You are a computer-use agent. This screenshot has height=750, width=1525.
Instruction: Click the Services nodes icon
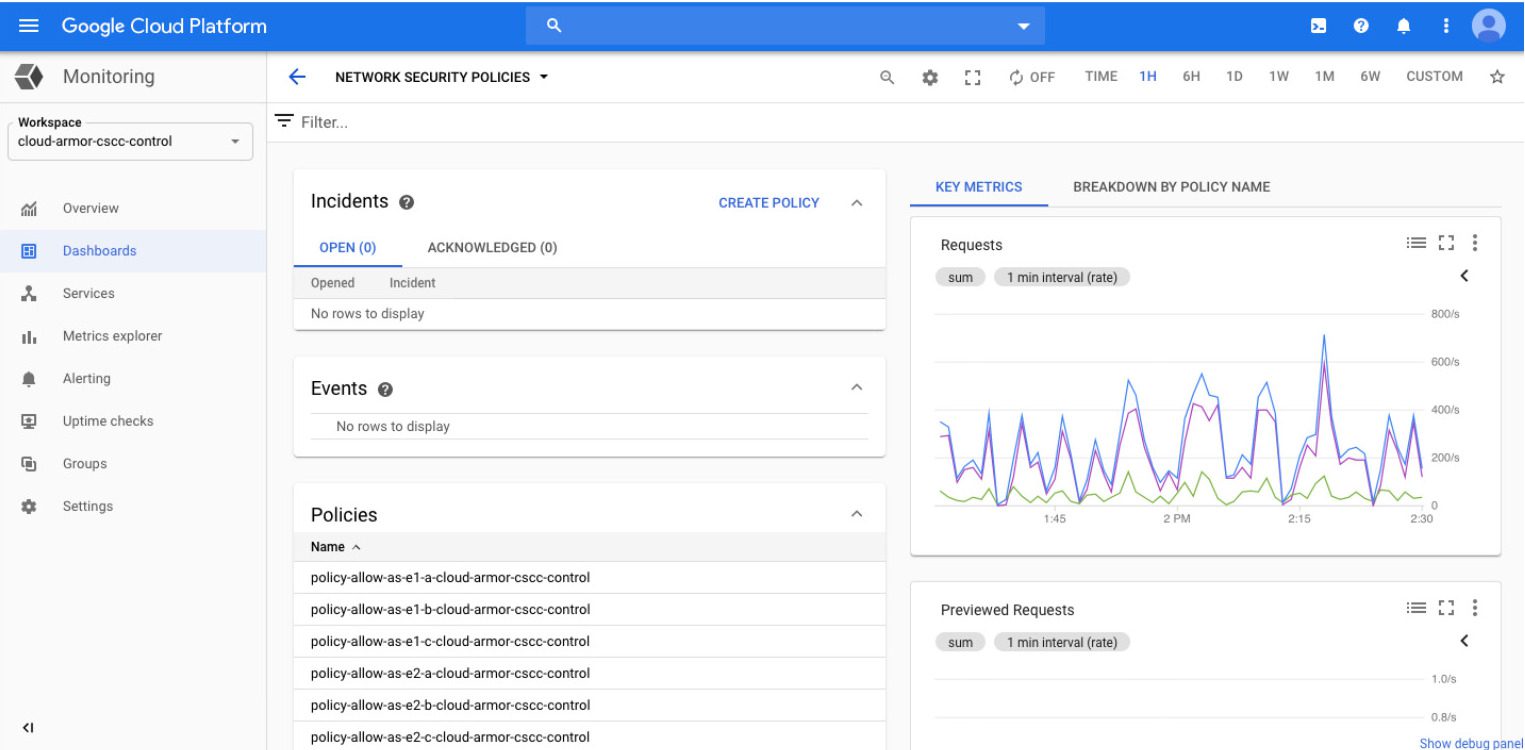[29, 293]
